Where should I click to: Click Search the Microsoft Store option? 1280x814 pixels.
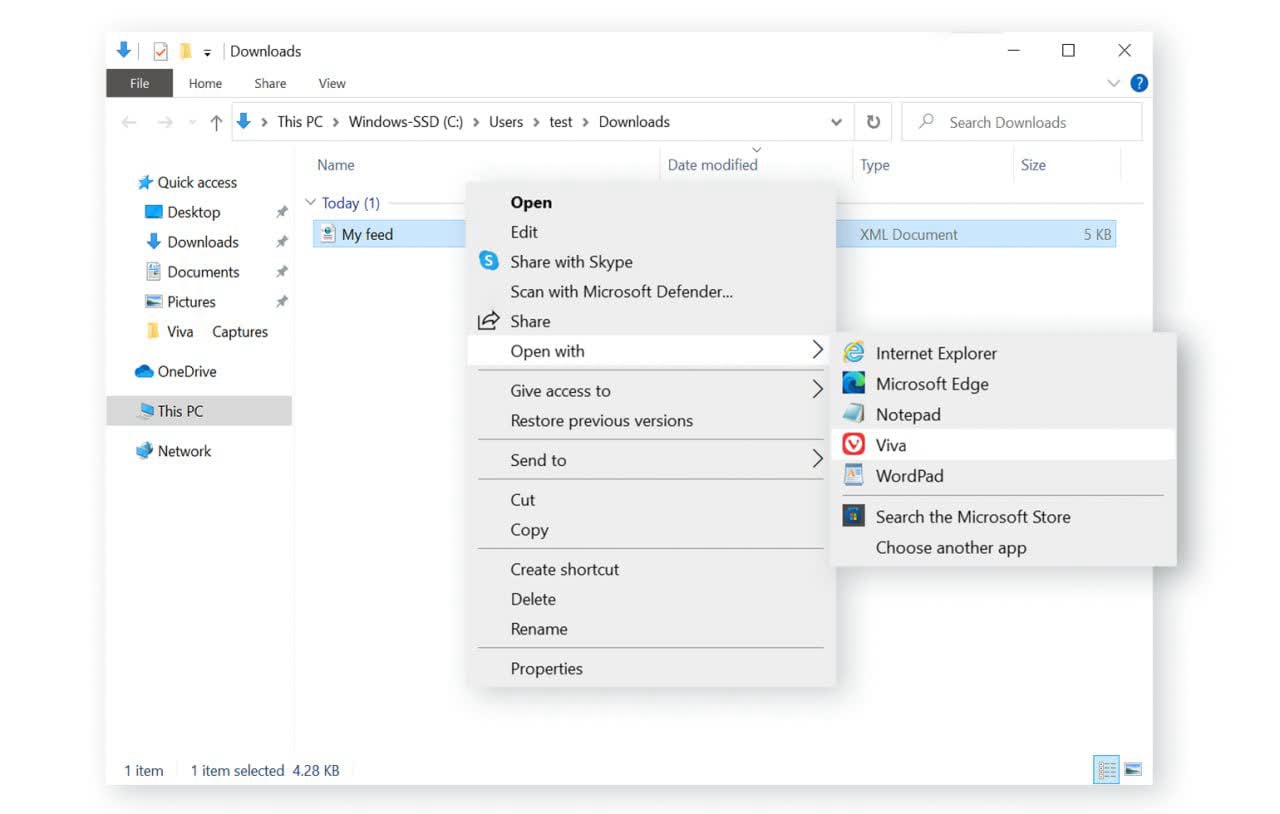click(x=972, y=517)
